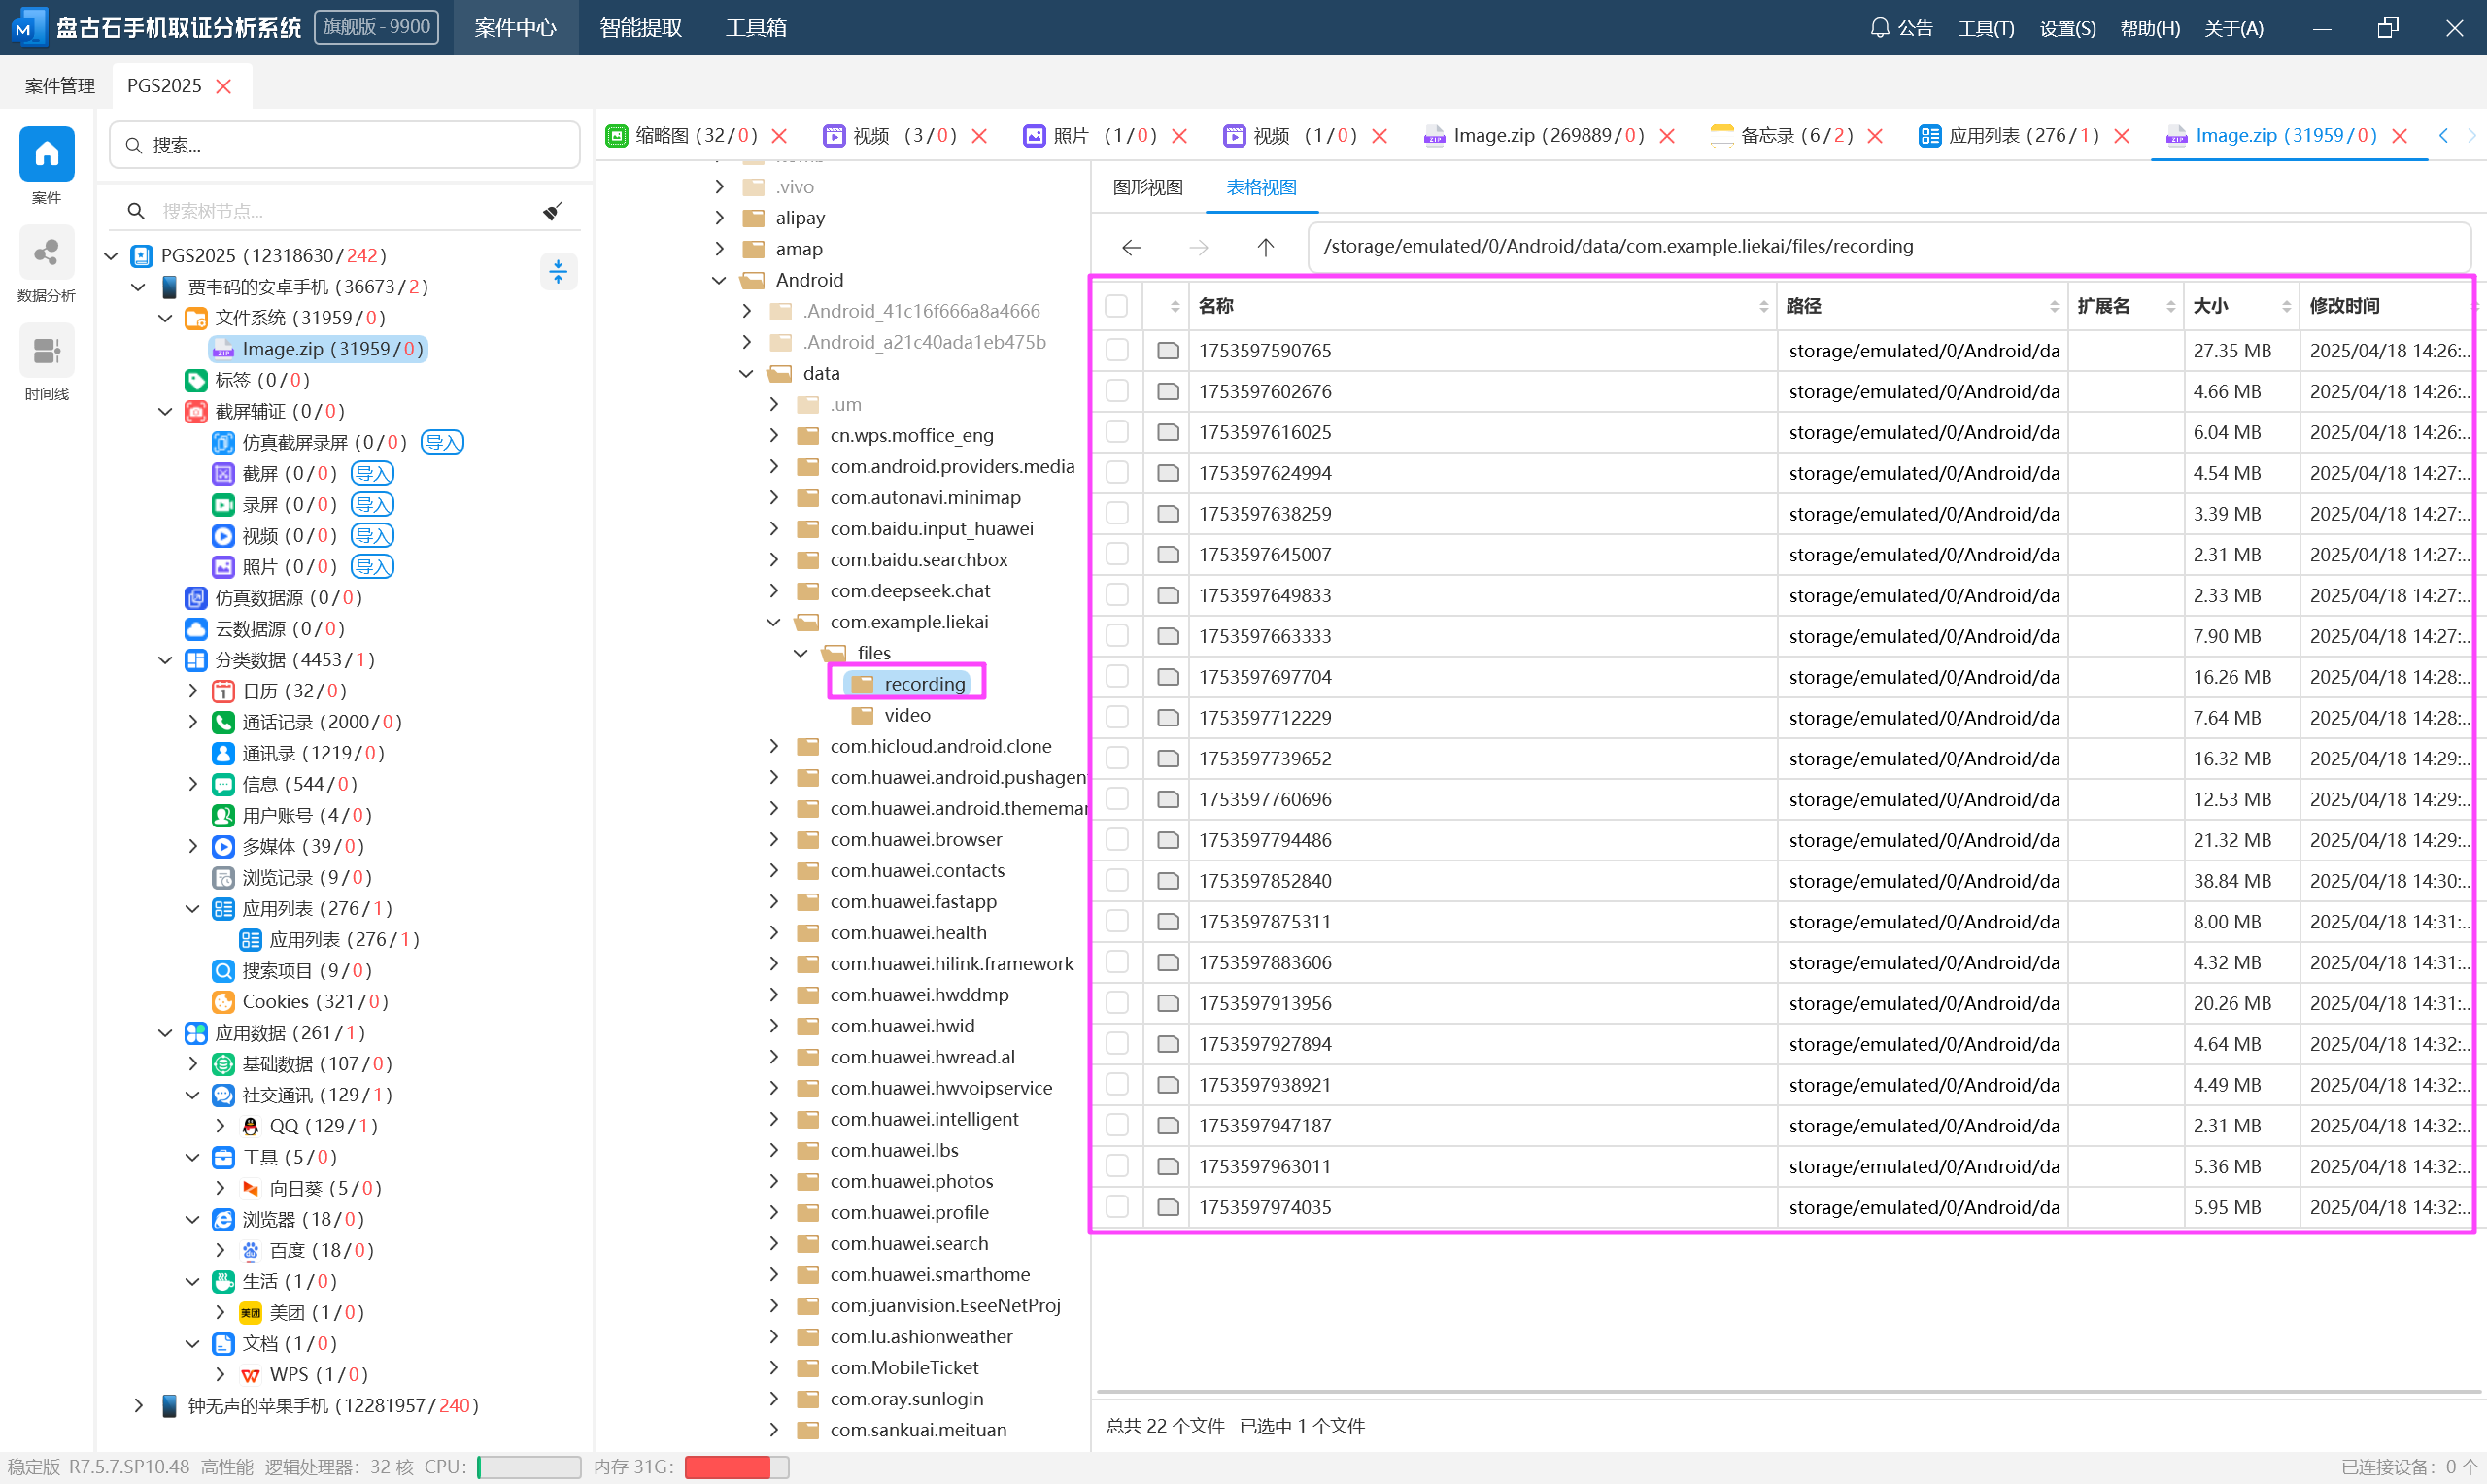Screen dimensions: 2487x1484
Task: Click the 浏览记录 icon in tree
Action: 223,878
